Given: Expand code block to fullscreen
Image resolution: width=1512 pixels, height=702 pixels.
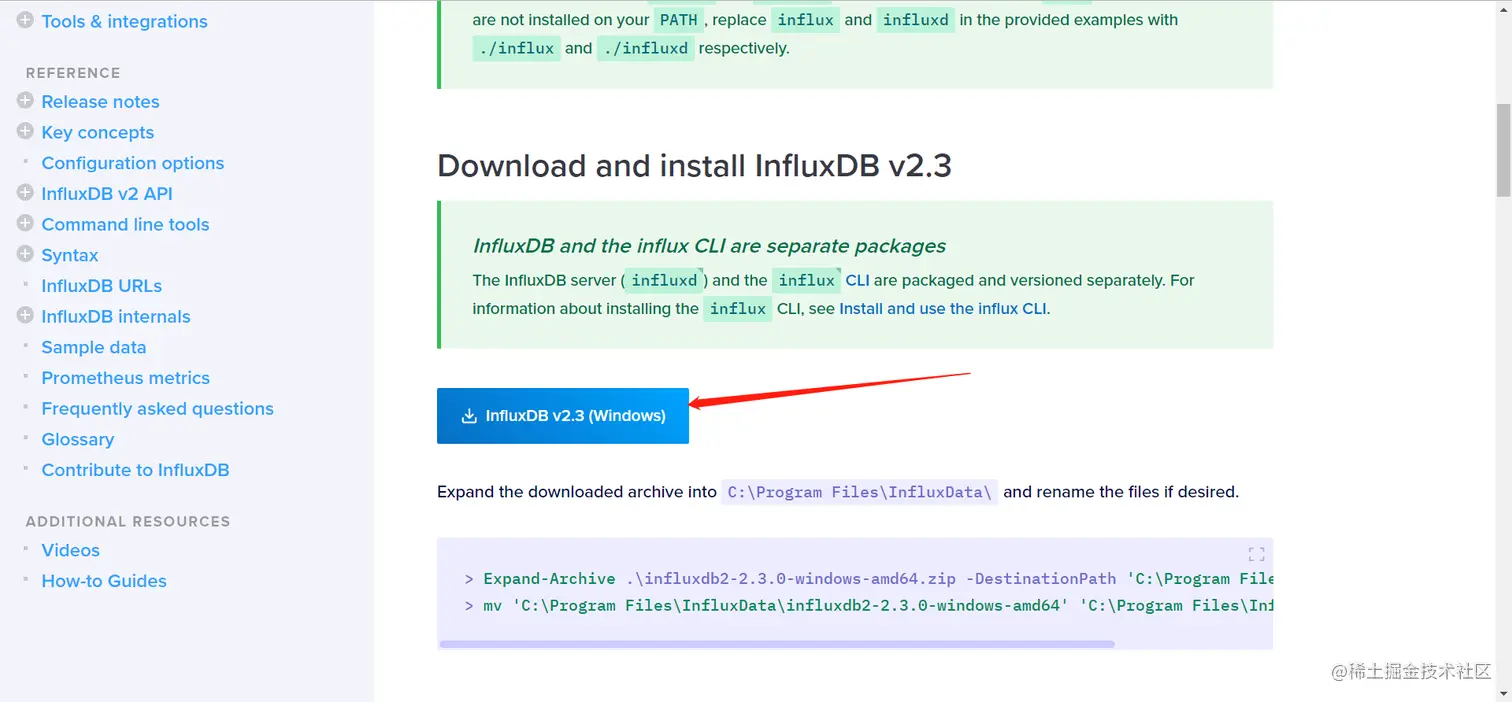Looking at the screenshot, I should 1256,554.
